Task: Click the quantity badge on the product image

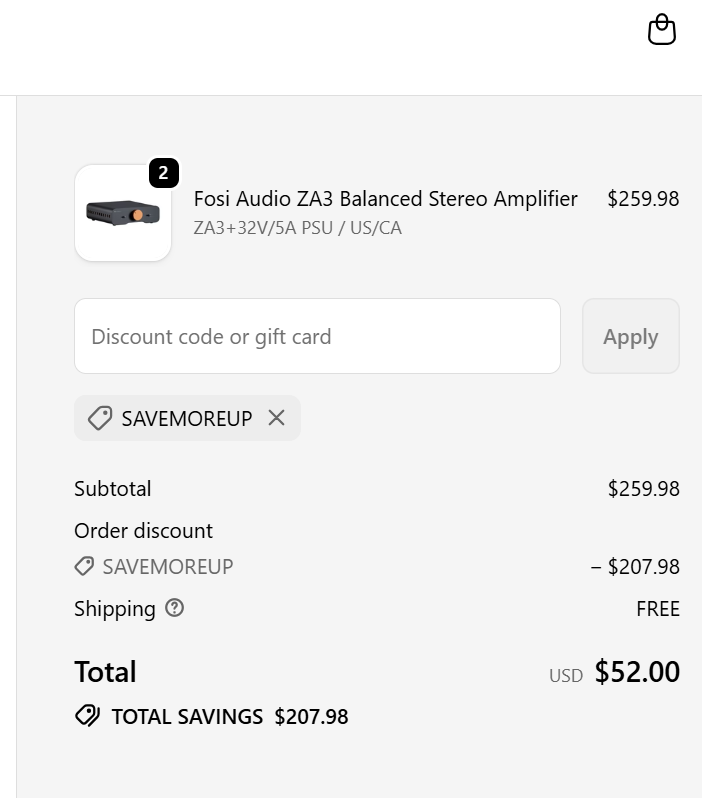Action: click(163, 173)
